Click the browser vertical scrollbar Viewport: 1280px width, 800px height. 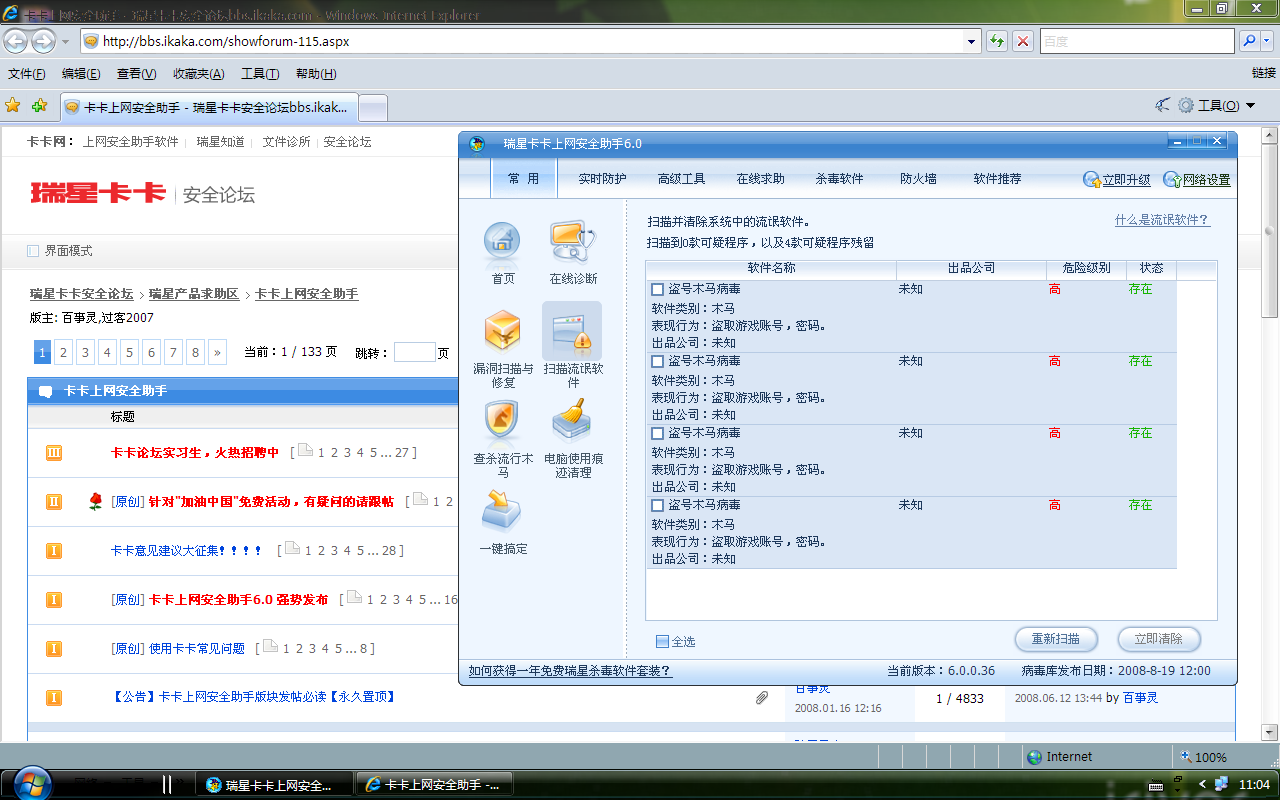click(1270, 434)
